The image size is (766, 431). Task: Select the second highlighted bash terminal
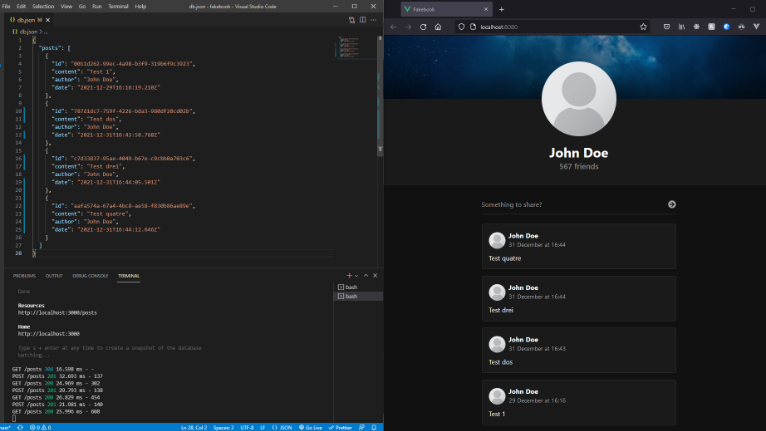click(x=358, y=296)
